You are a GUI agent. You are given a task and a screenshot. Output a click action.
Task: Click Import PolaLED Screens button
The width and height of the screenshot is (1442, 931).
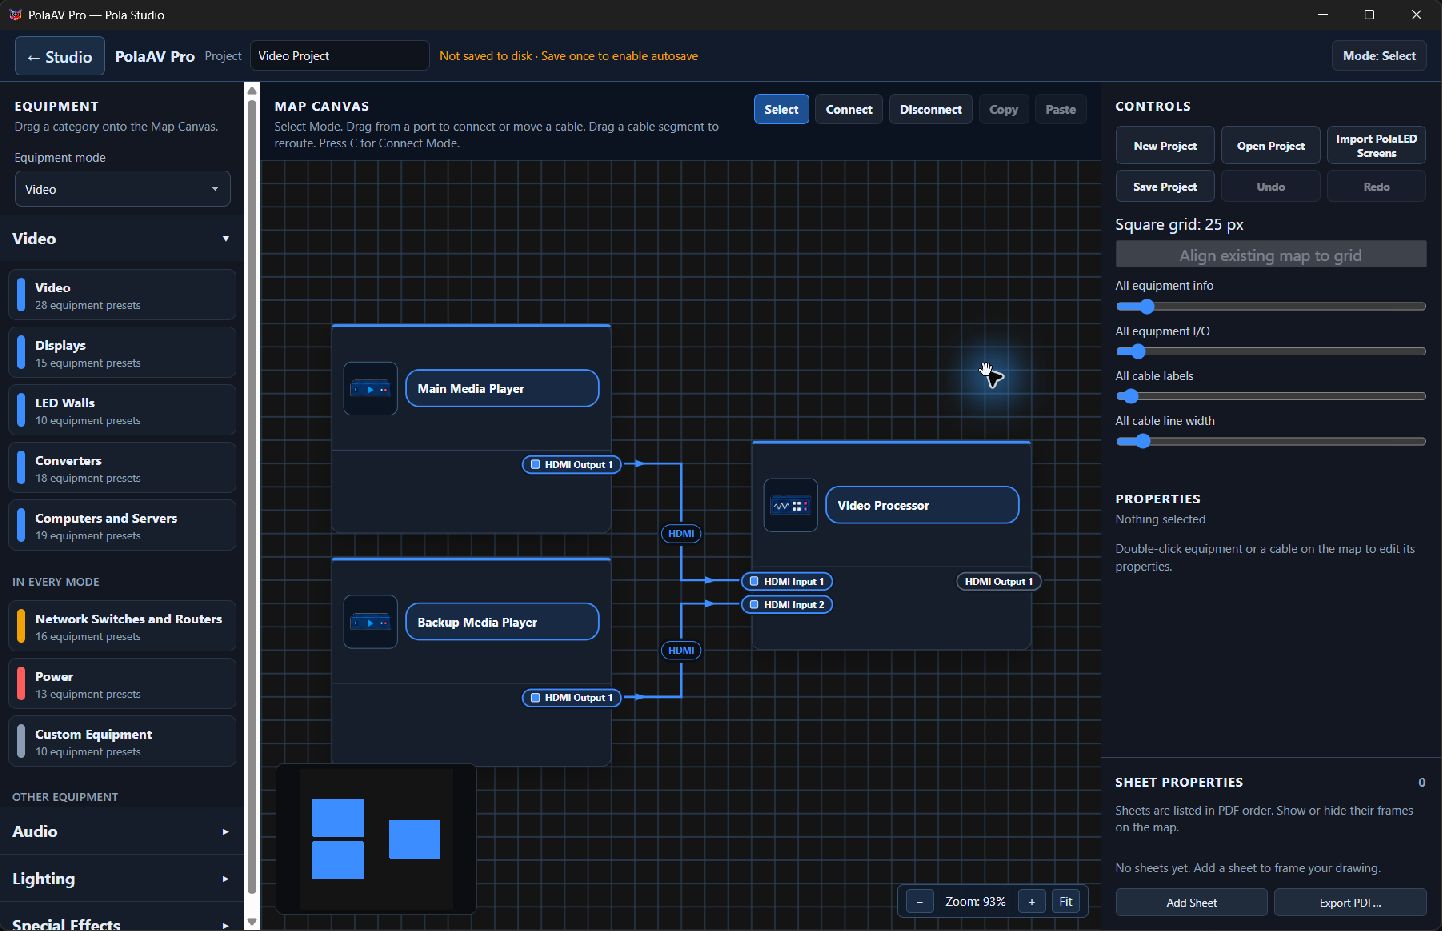1376,146
